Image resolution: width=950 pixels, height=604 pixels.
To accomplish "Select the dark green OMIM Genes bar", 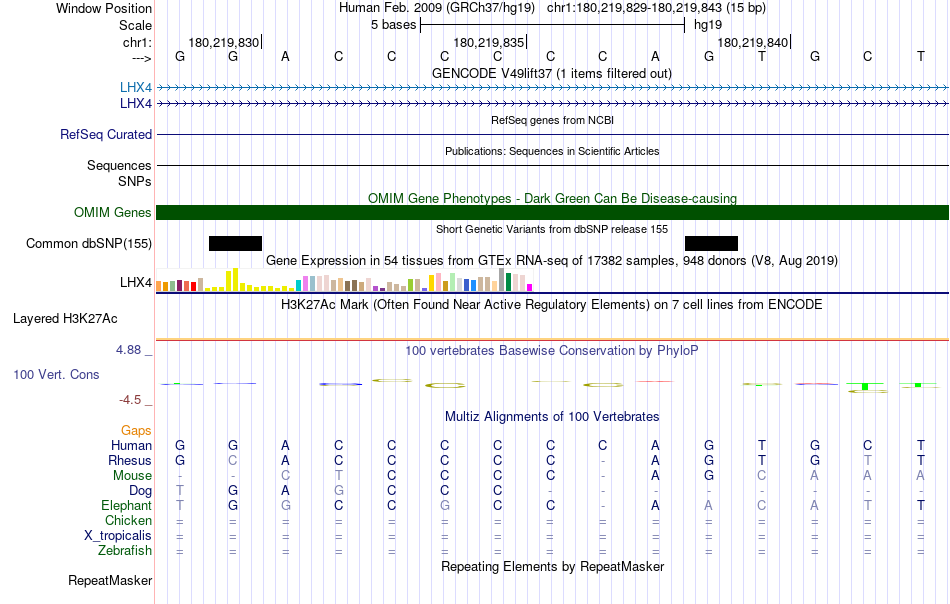I will coord(553,213).
